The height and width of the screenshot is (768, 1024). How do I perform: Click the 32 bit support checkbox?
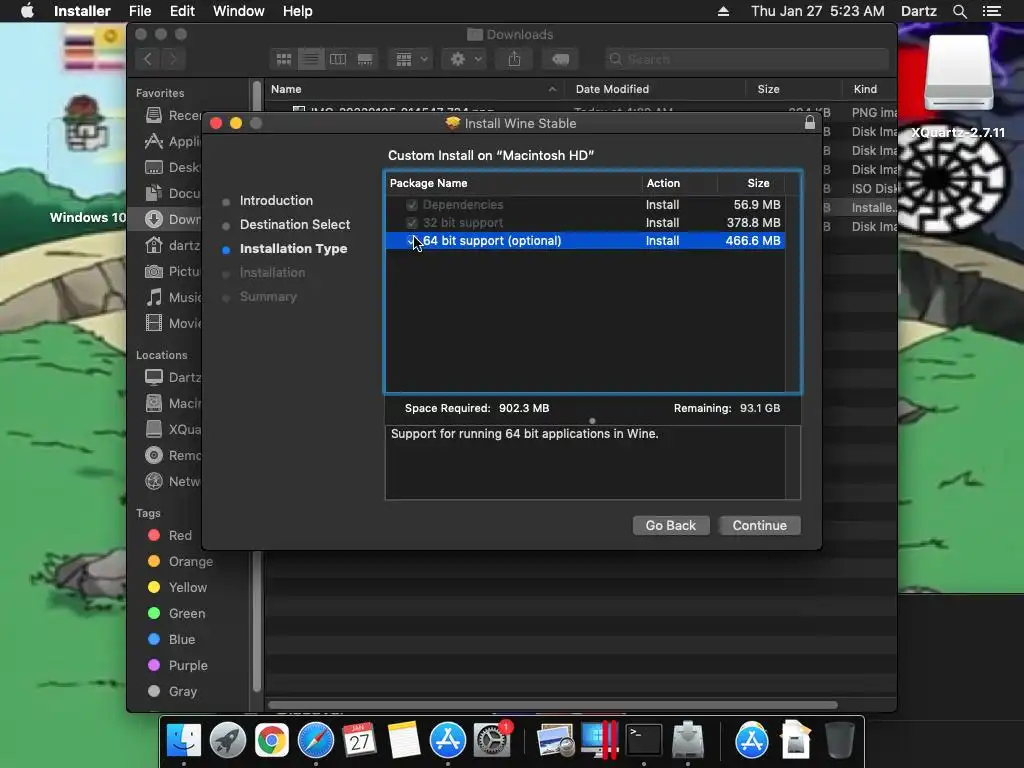pos(411,223)
